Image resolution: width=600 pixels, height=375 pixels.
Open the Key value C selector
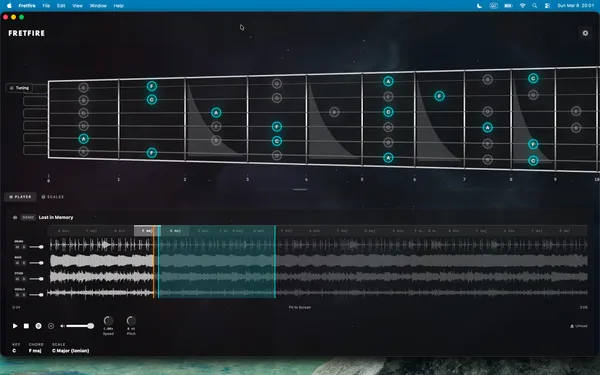click(x=14, y=351)
